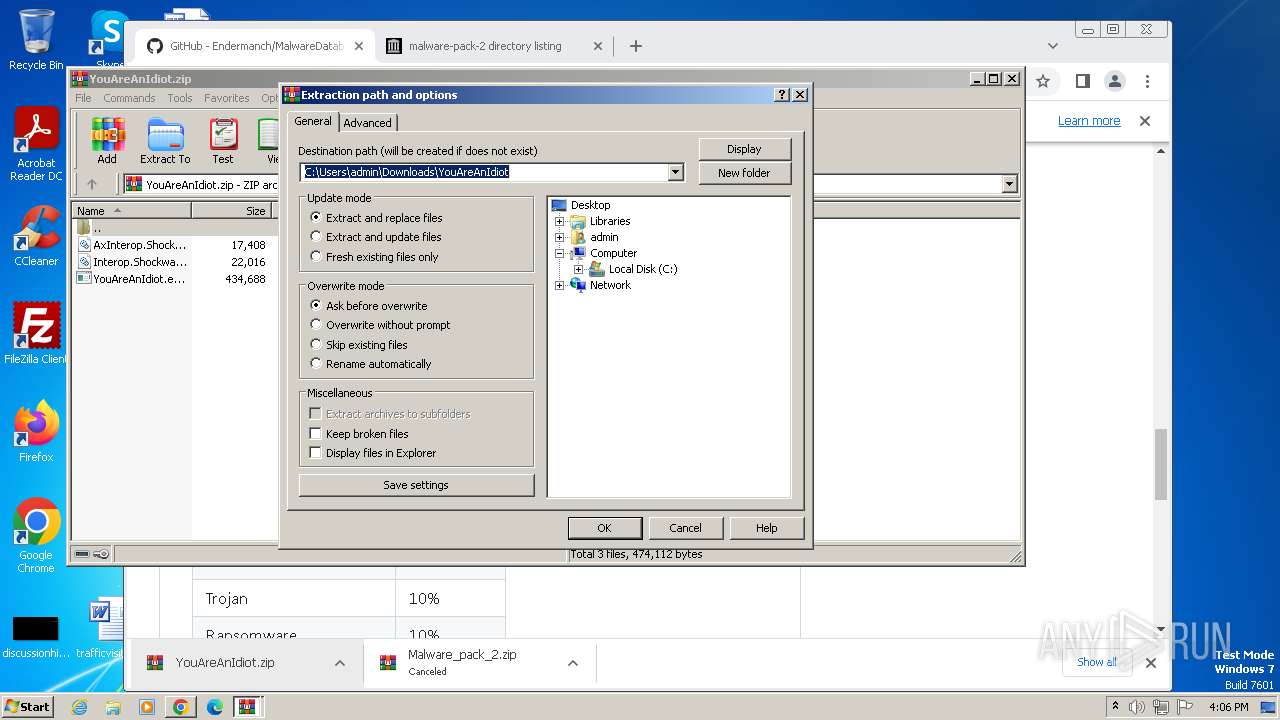Click the Save settings button
This screenshot has width=1280, height=720.
point(416,485)
